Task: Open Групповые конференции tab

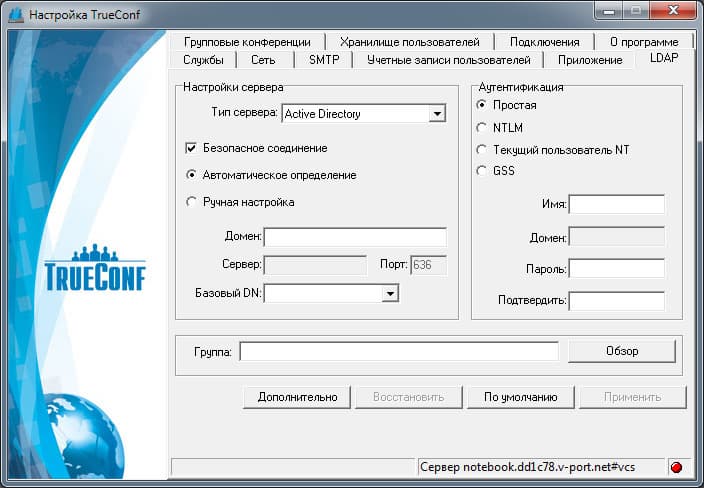Action: tap(247, 42)
